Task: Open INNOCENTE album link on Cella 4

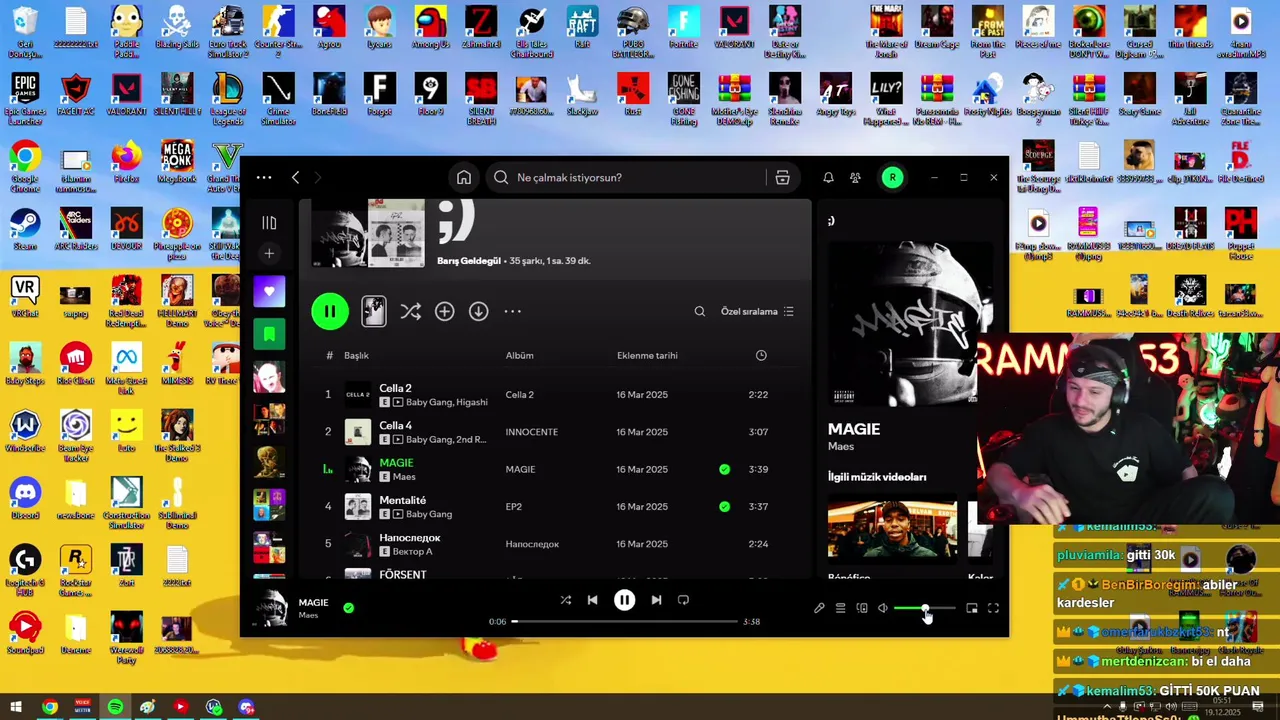Action: click(x=531, y=432)
